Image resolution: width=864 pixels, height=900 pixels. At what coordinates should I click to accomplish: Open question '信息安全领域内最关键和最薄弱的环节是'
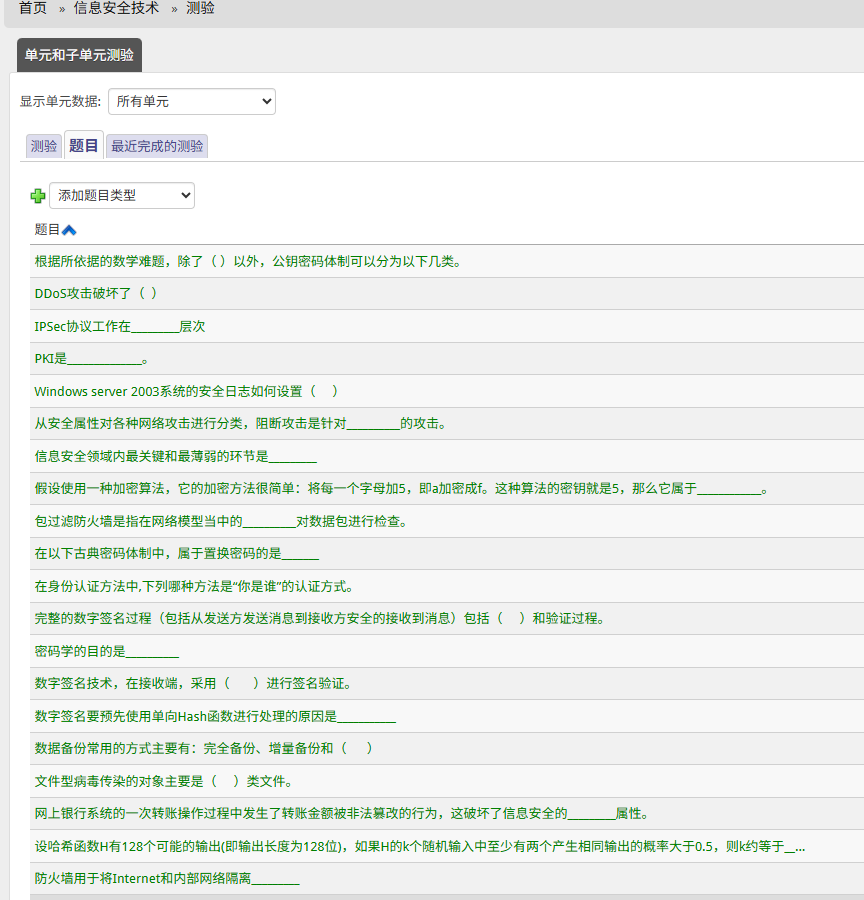pyautogui.click(x=175, y=456)
